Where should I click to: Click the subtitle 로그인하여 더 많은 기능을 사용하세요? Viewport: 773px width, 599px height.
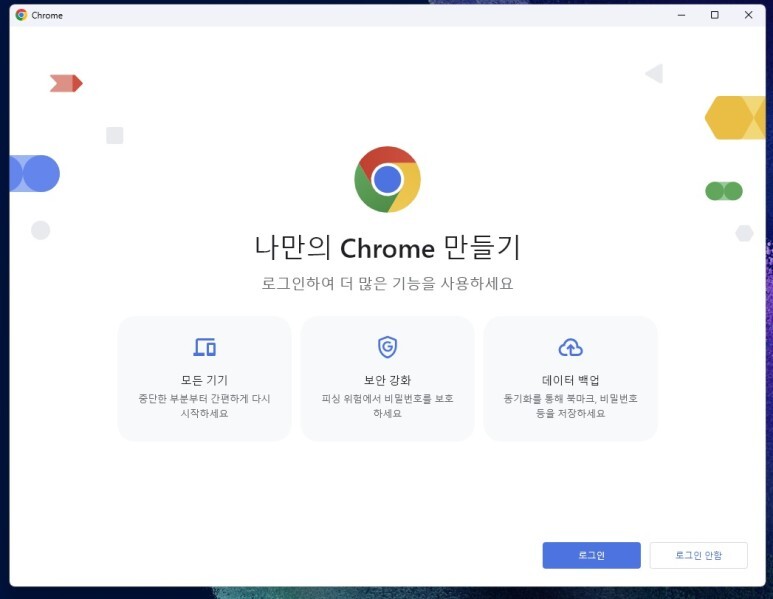[x=387, y=283]
